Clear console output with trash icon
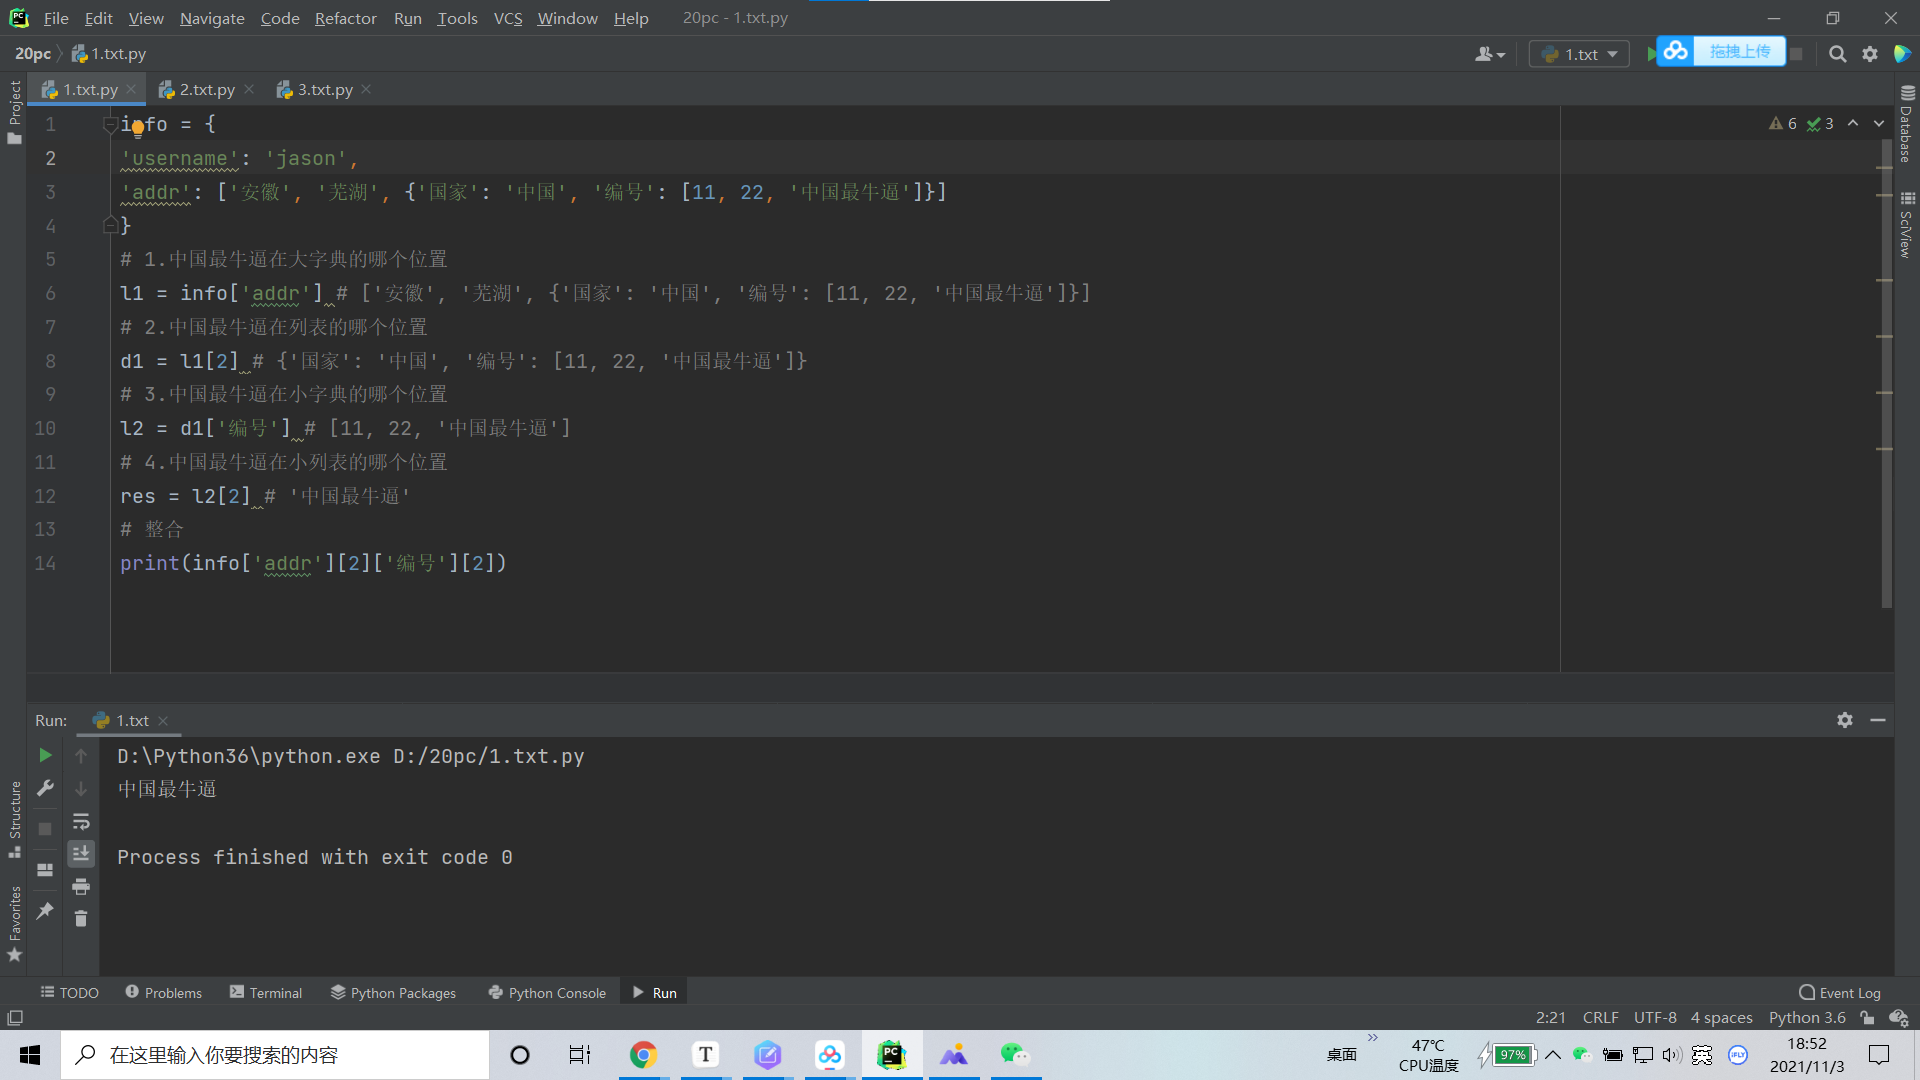The image size is (1920, 1080). click(81, 919)
